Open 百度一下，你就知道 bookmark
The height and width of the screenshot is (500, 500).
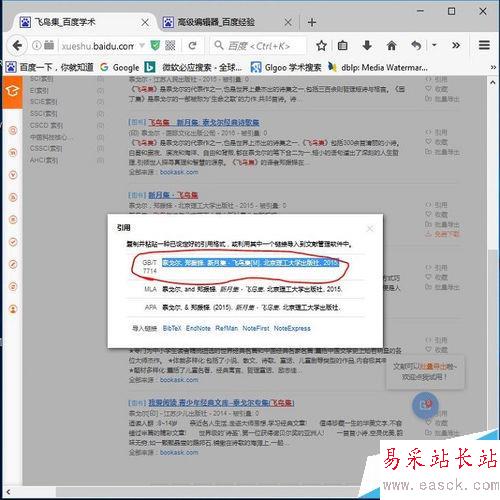[x=50, y=67]
